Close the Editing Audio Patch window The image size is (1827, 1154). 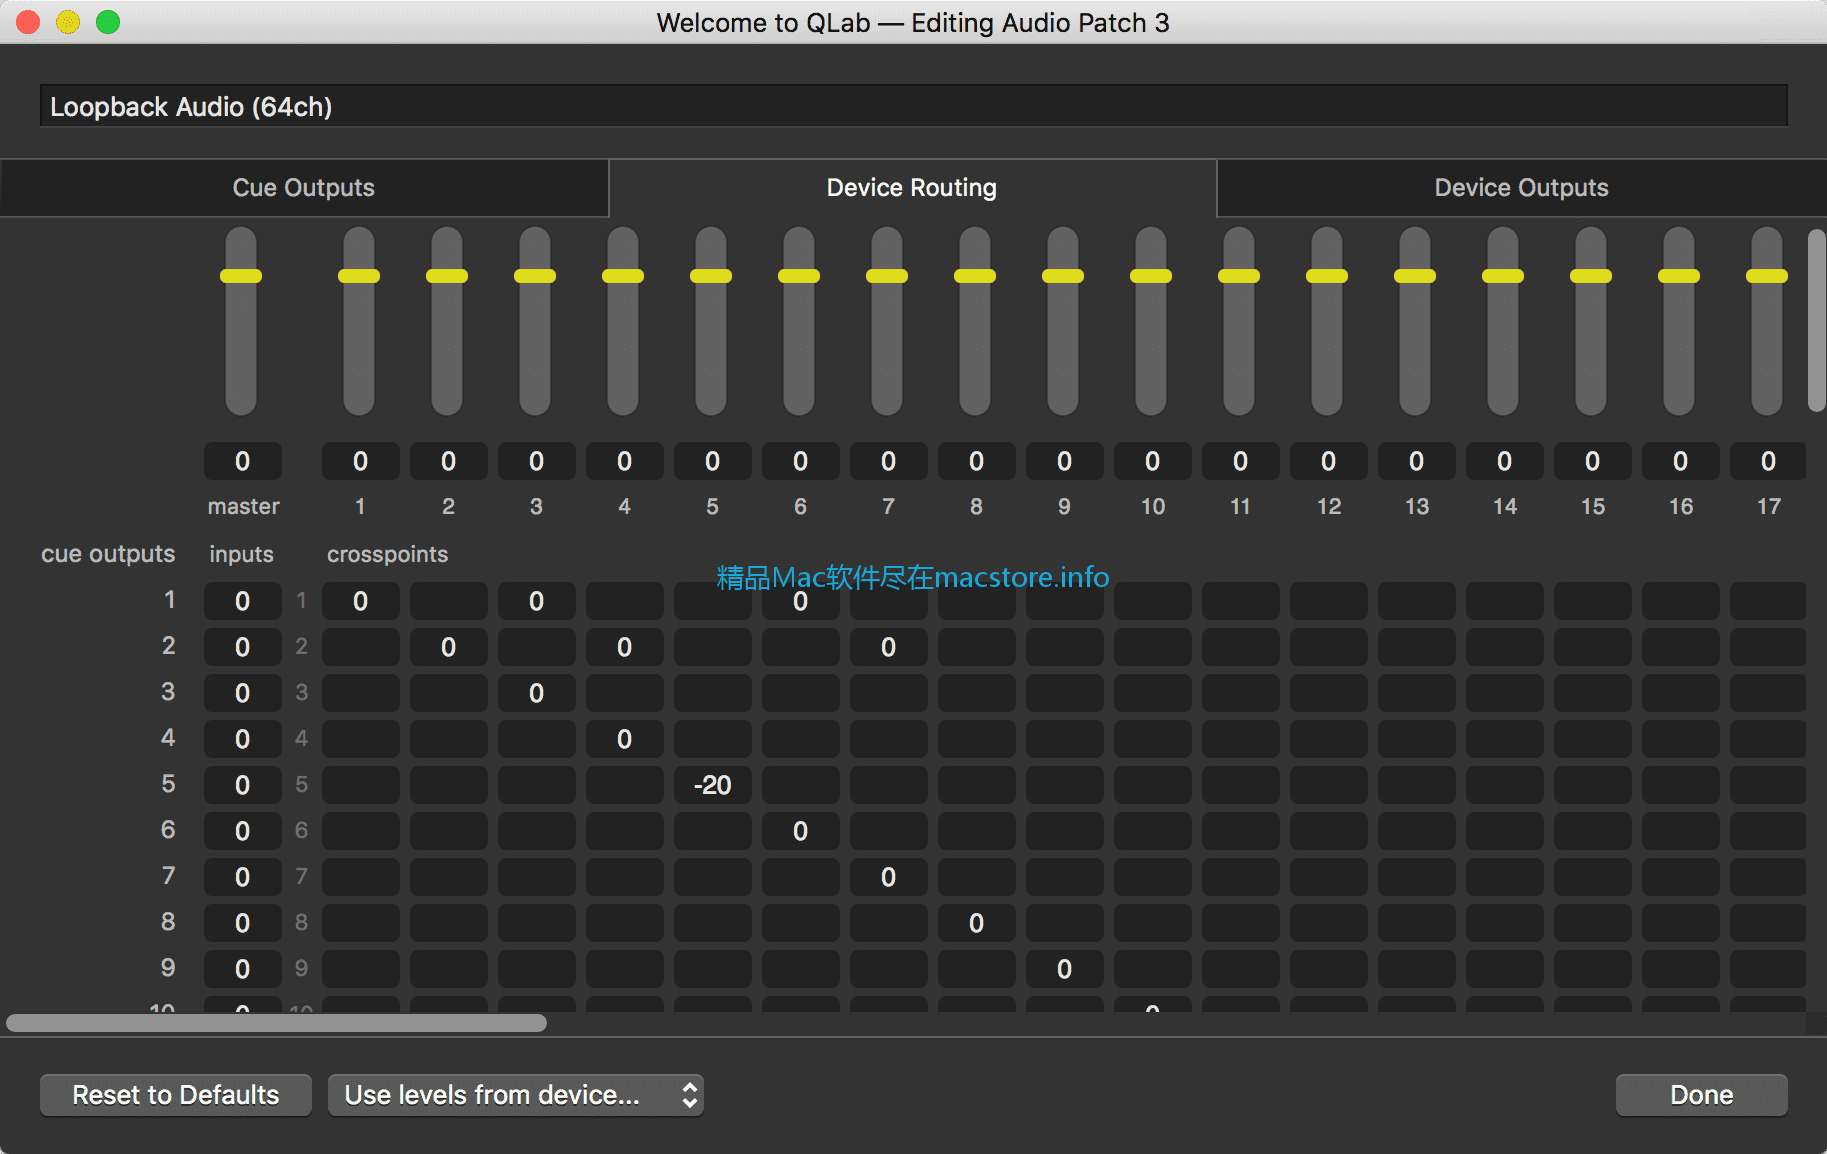click(28, 22)
